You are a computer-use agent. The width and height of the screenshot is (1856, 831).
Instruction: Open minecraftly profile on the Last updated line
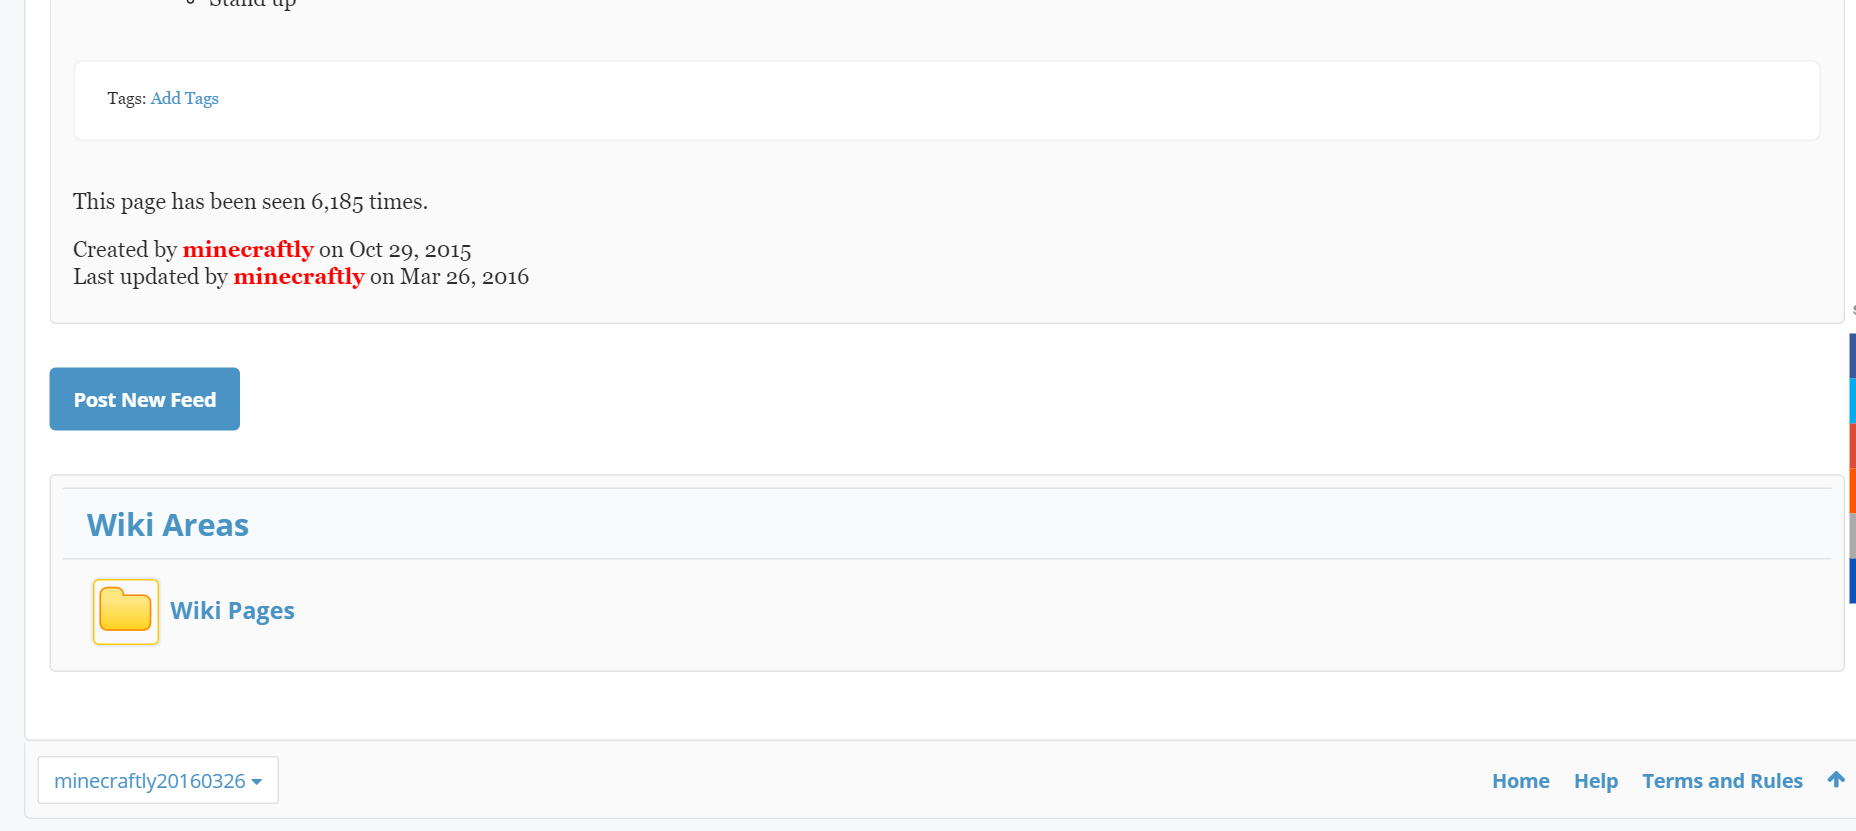click(x=299, y=276)
